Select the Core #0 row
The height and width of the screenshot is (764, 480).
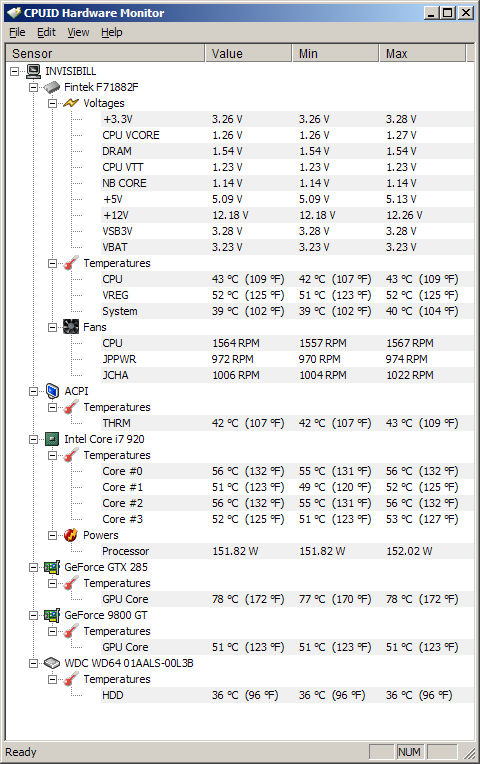pyautogui.click(x=287, y=471)
